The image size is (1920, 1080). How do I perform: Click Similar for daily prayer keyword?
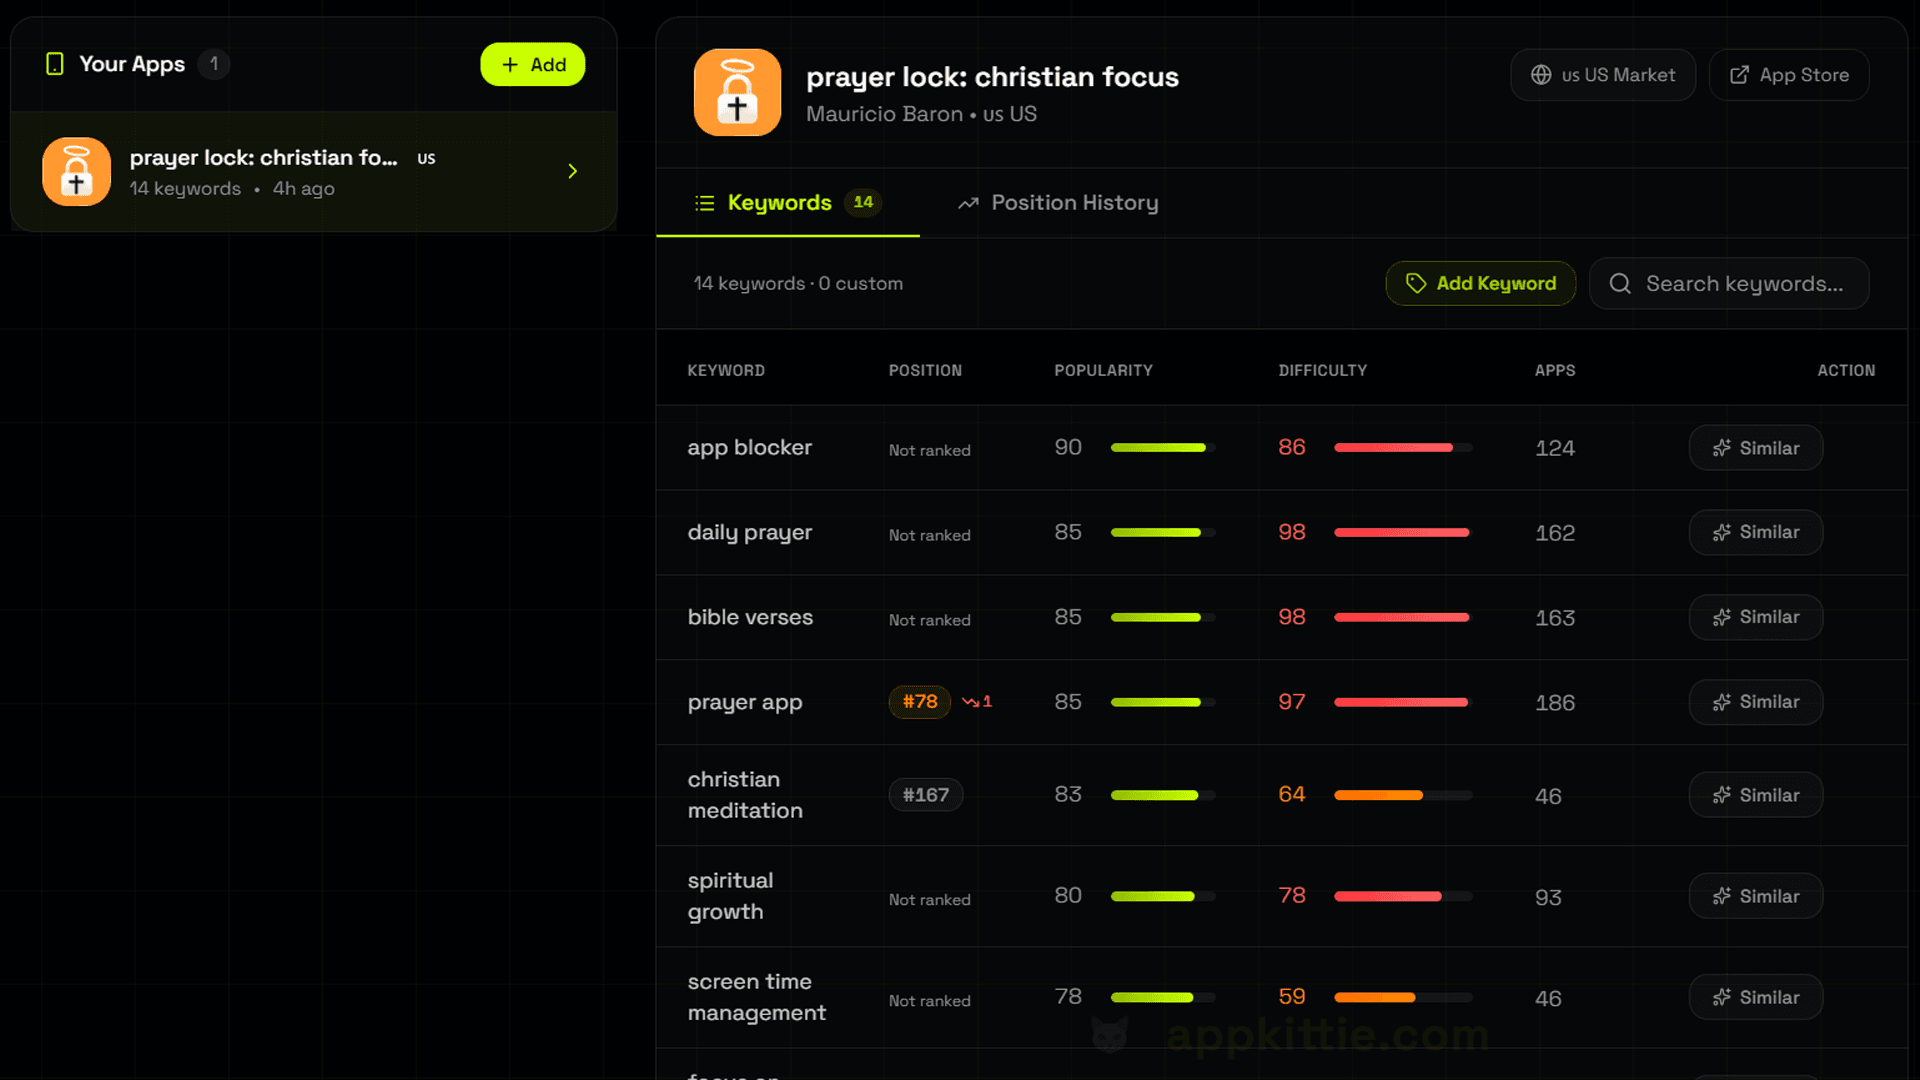1755,533
